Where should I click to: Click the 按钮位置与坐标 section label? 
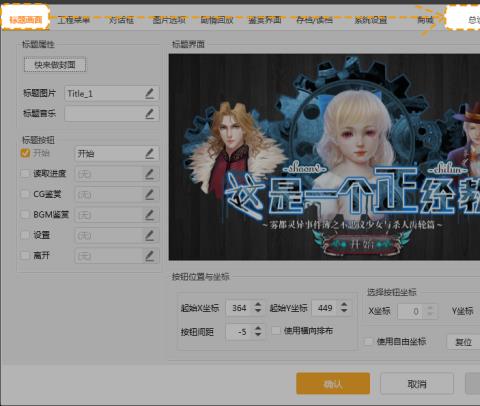[201, 276]
